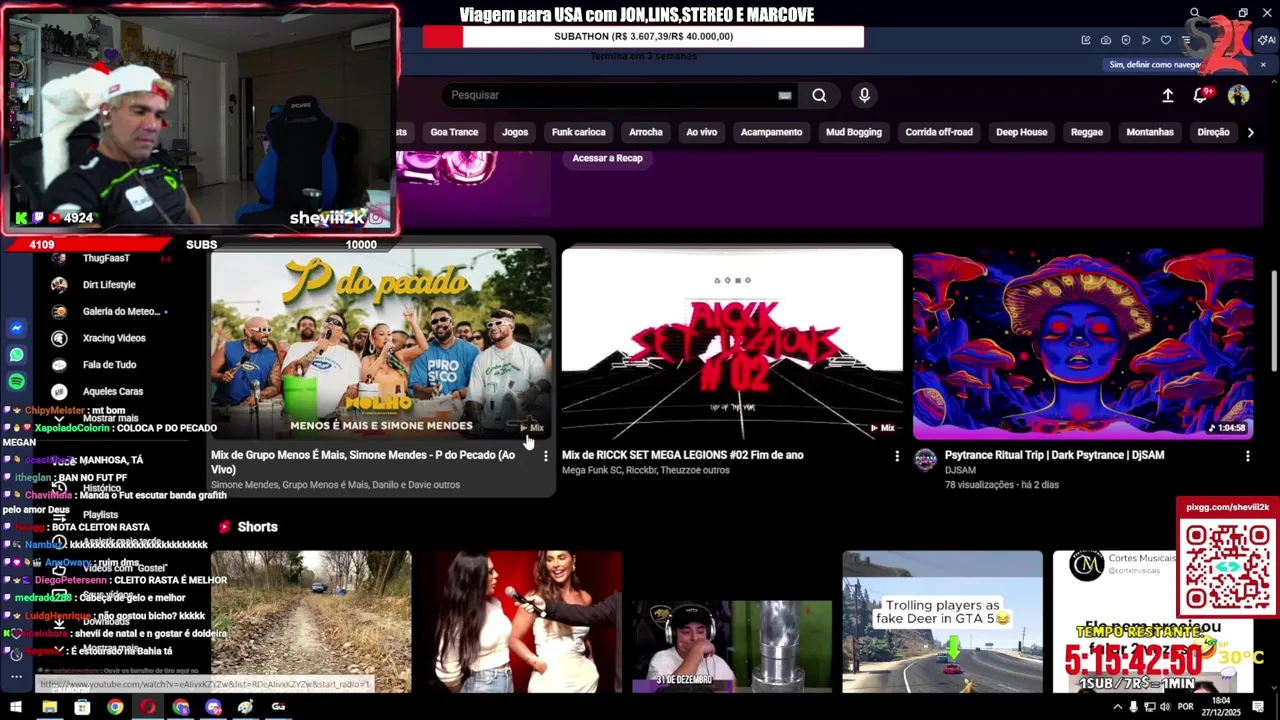Click the browser ad blocker shield icon
The width and height of the screenshot is (1280, 720).
[x=1126, y=40]
